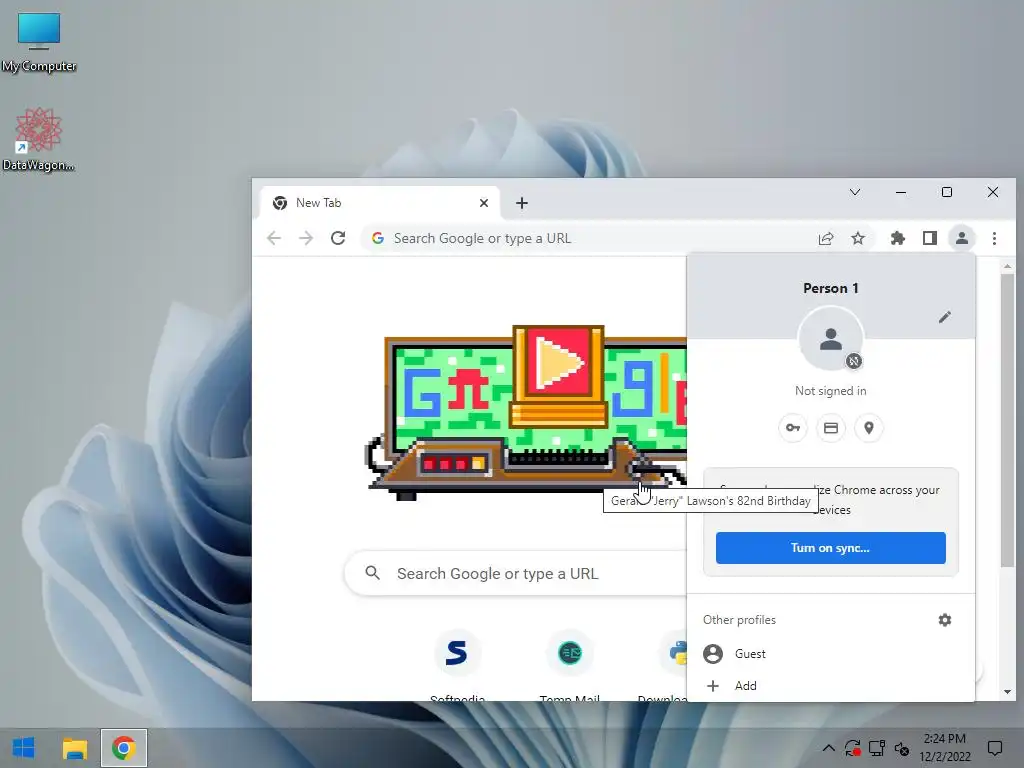
Task: Go forward with the forward arrow
Action: pos(306,238)
